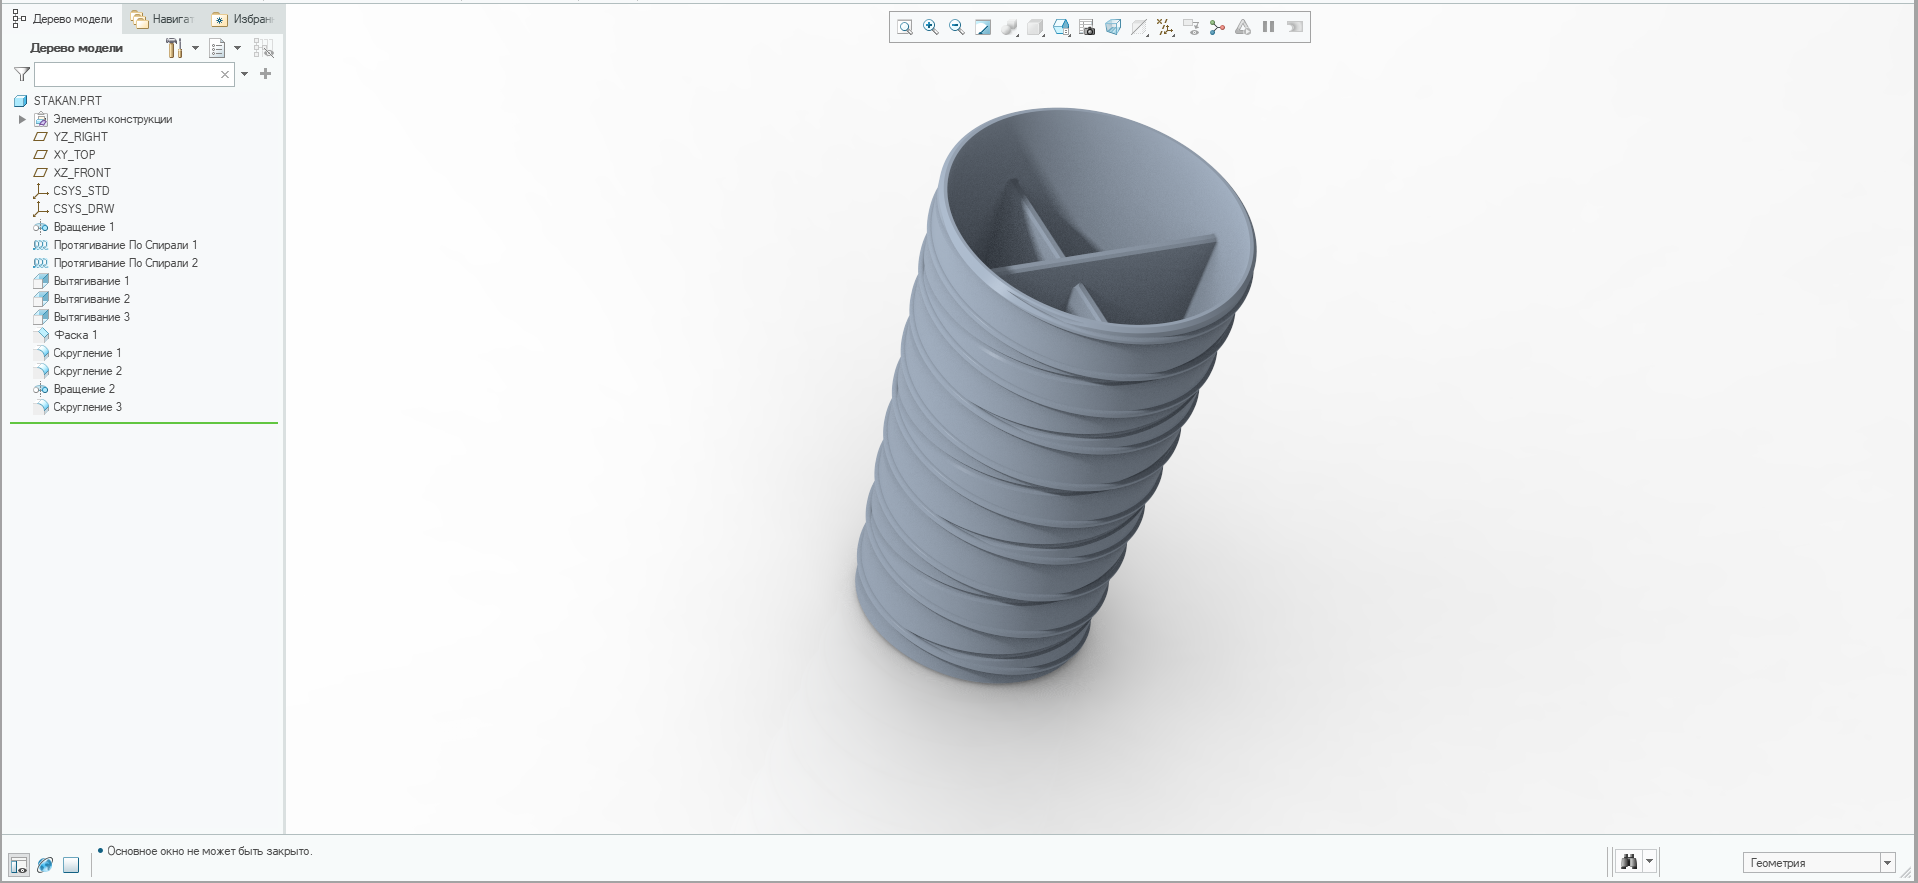The width and height of the screenshot is (1918, 883).
Task: Click the Refit zoom-to-fit icon
Action: [x=905, y=28]
